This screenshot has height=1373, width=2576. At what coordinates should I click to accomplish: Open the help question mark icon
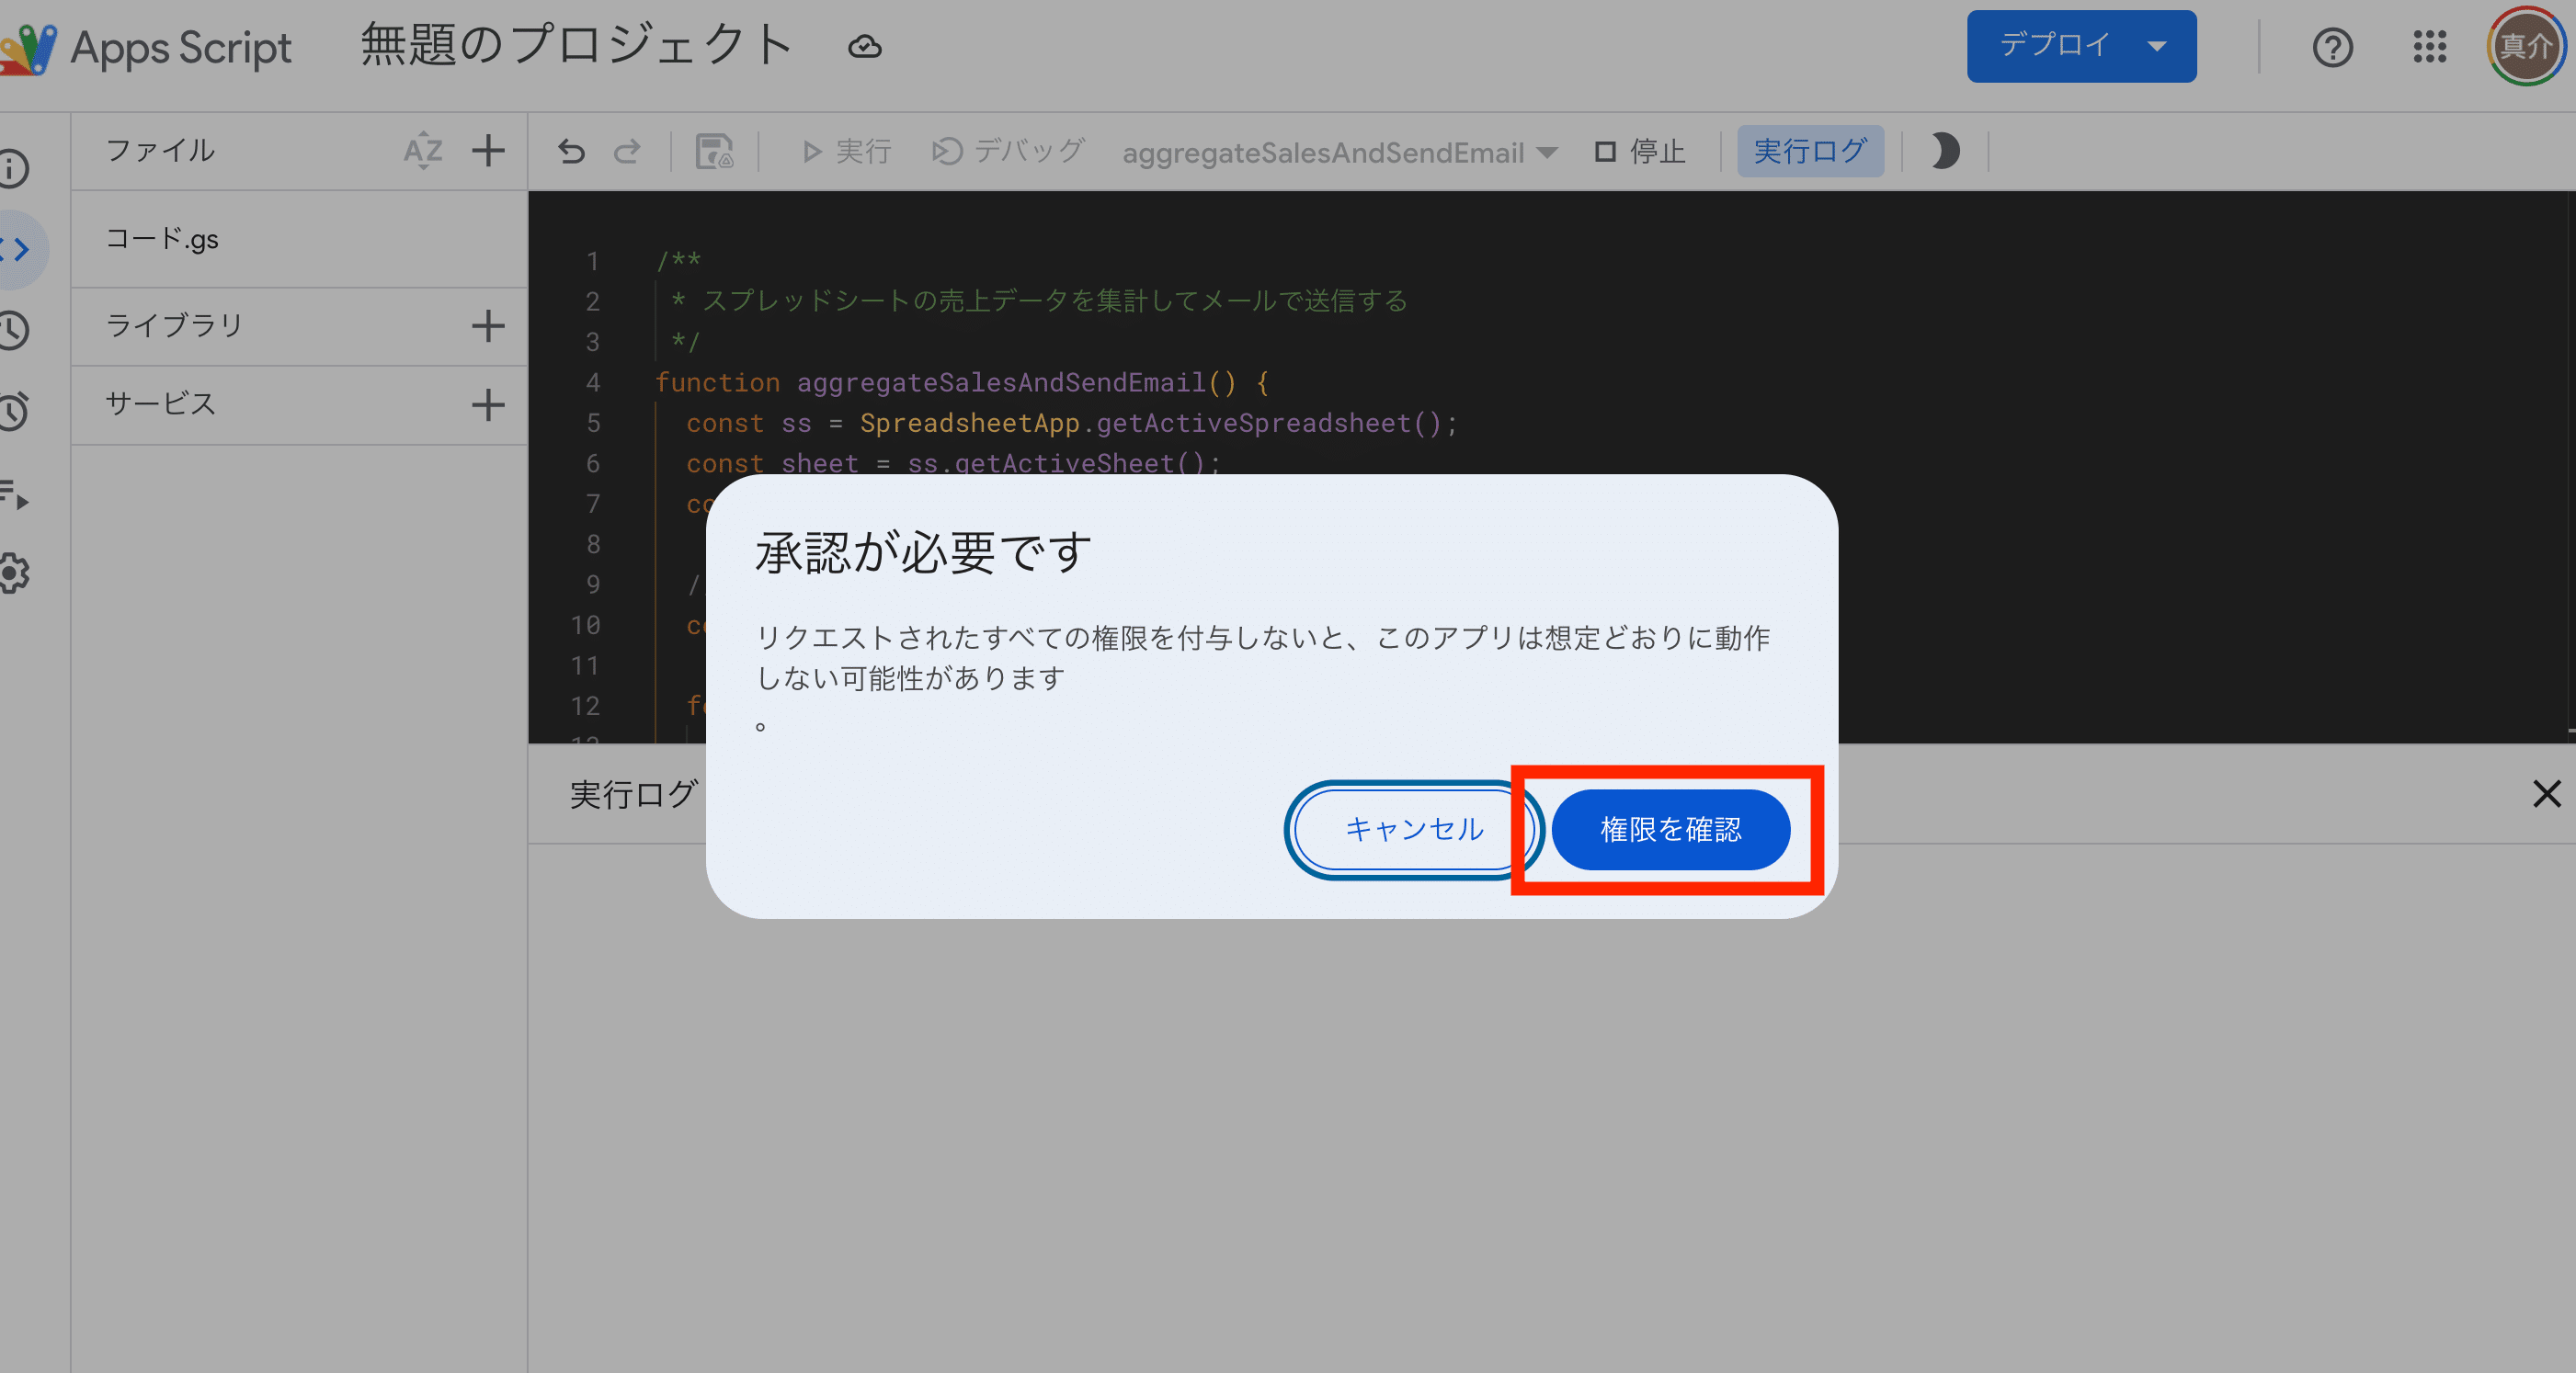pyautogui.click(x=2332, y=47)
